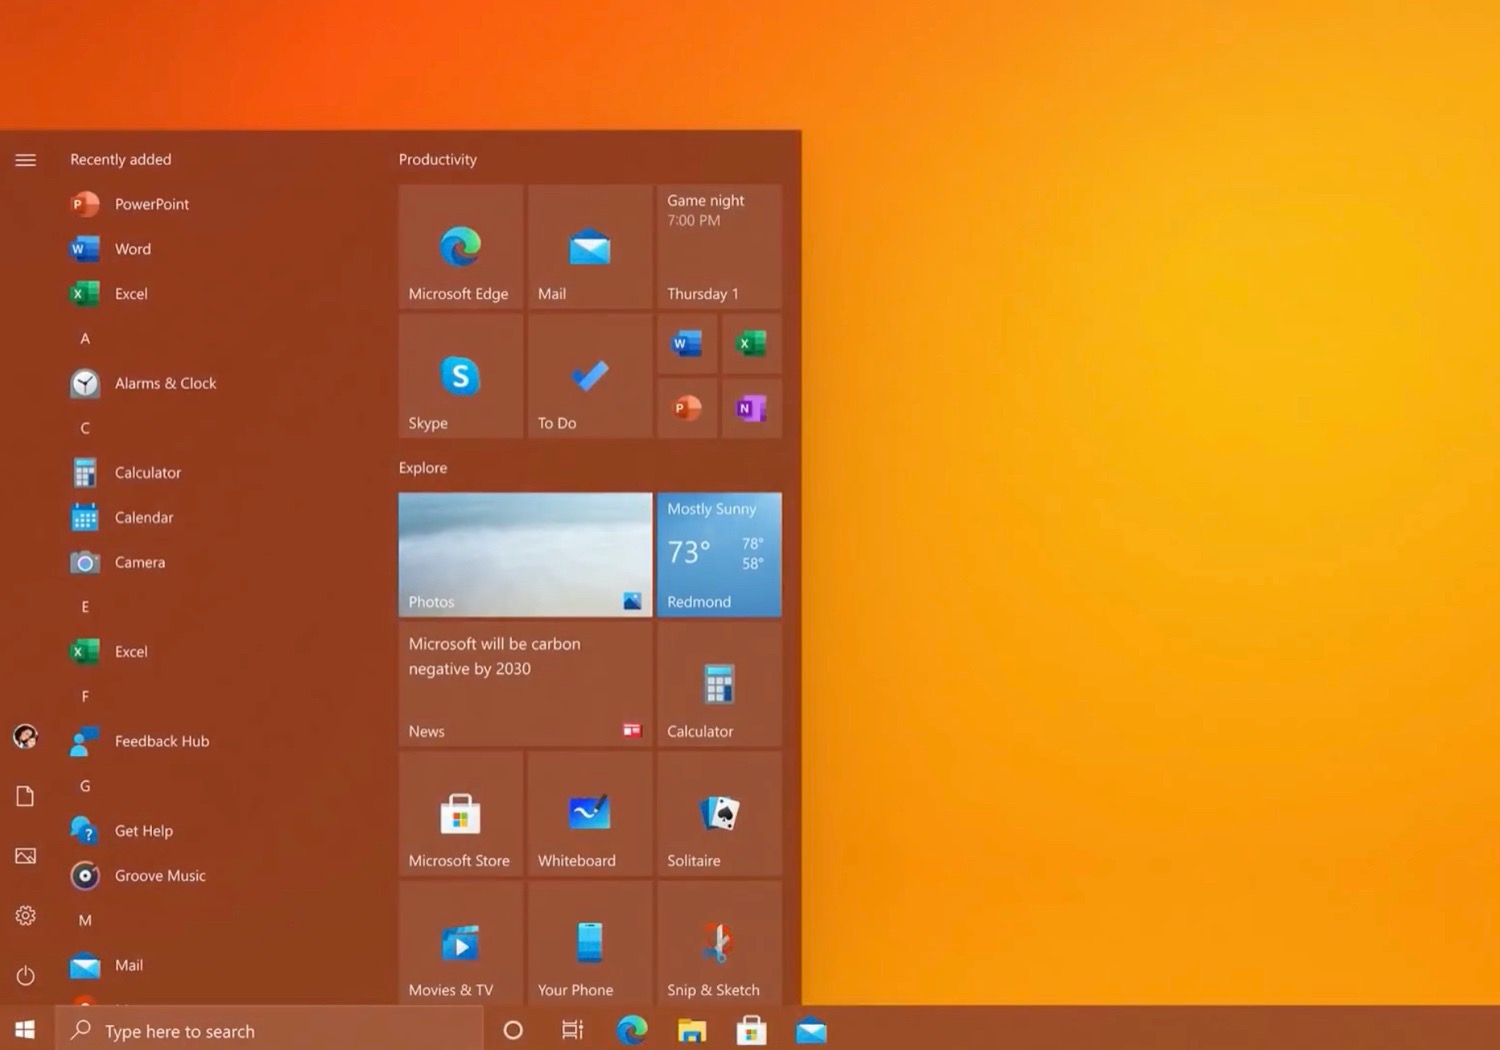Open the Mail tile
This screenshot has height=1050, width=1500.
pyautogui.click(x=589, y=247)
